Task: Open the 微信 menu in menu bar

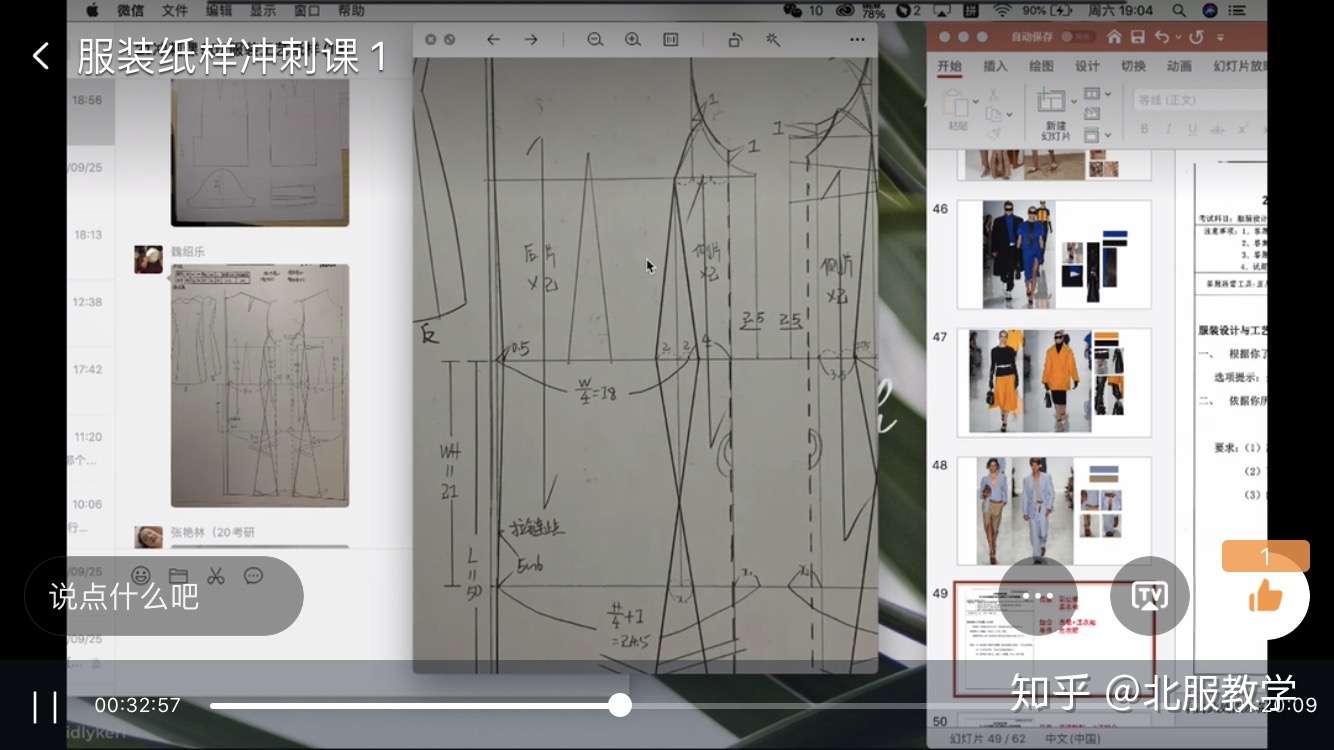Action: [130, 11]
